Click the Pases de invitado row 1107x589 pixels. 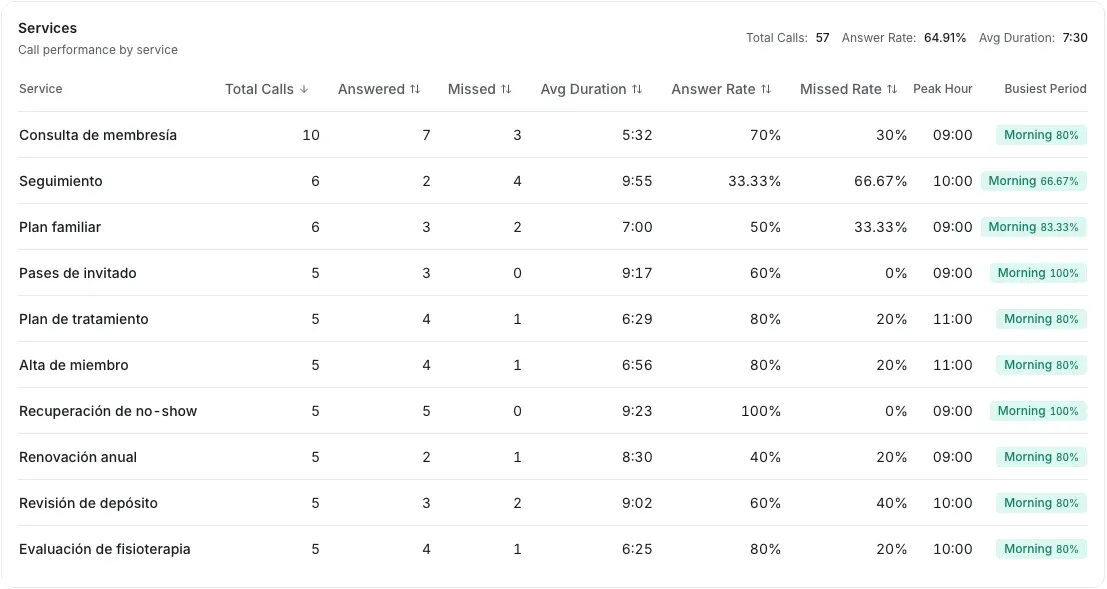(x=553, y=273)
